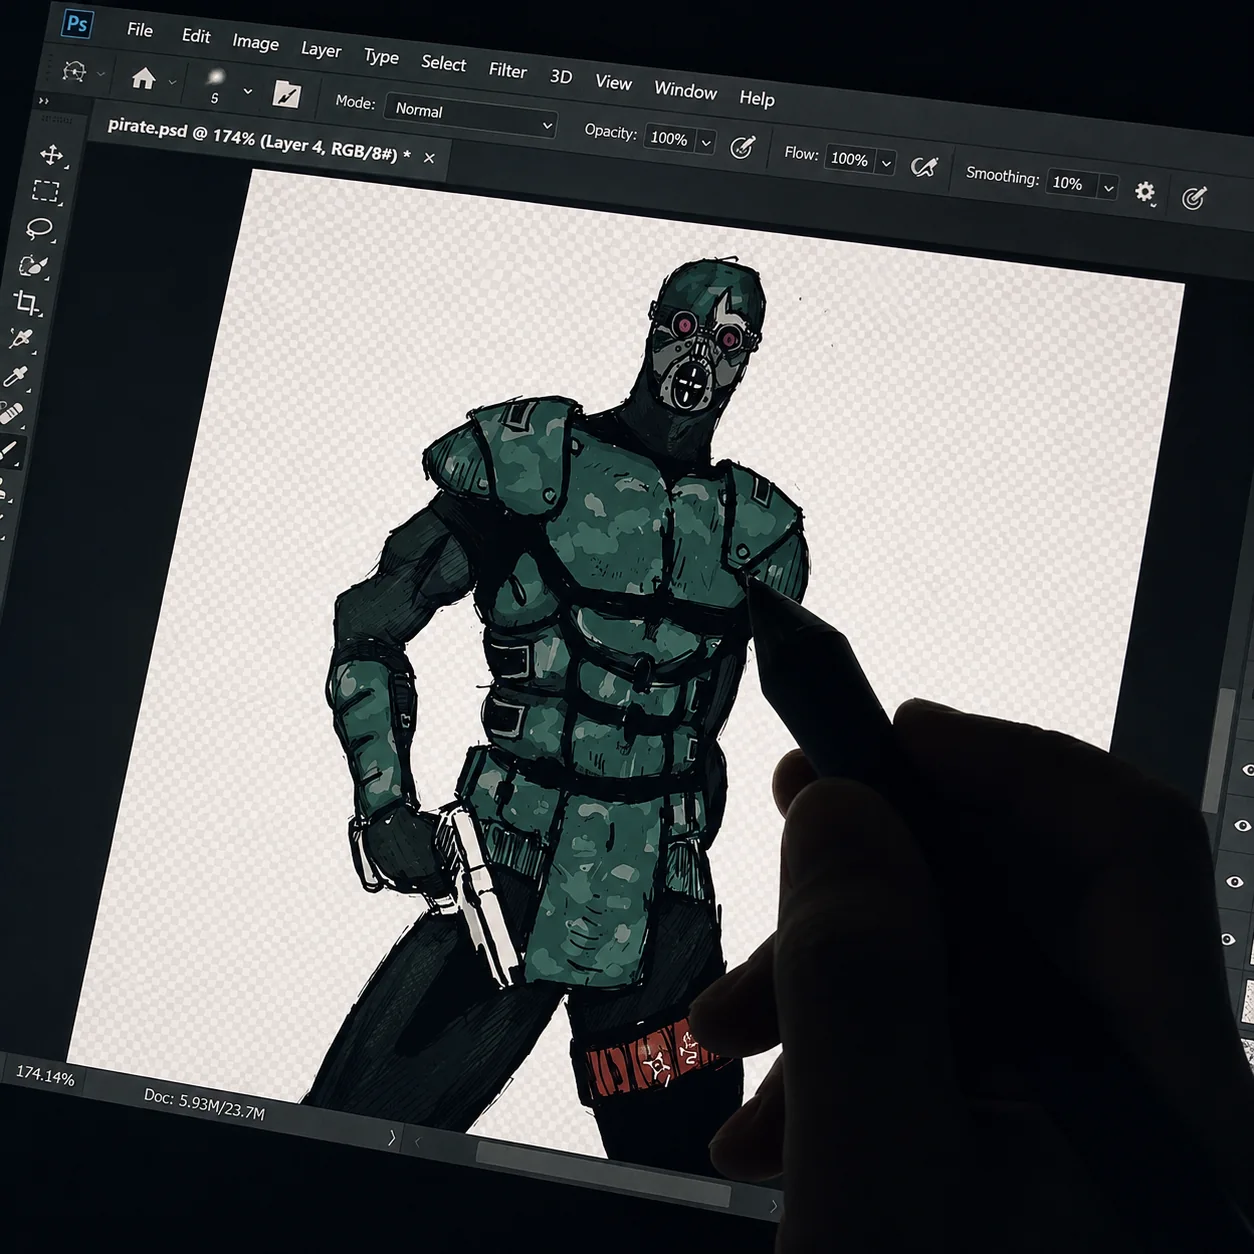
Task: Open the Window menu
Action: coord(685,90)
